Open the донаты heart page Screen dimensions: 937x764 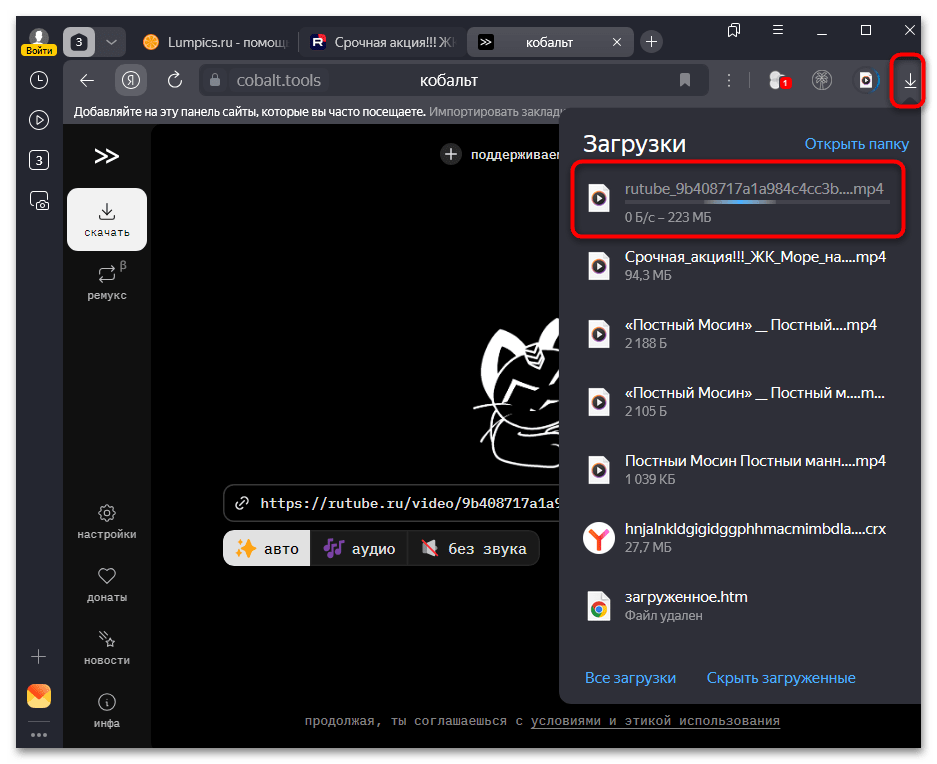point(106,585)
